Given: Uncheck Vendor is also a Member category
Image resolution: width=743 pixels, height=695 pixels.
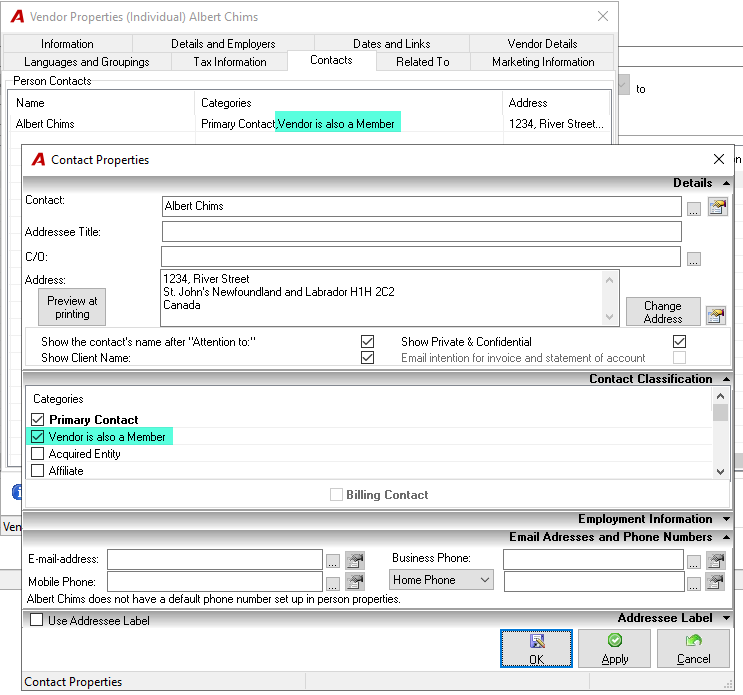Looking at the screenshot, I should (x=37, y=436).
